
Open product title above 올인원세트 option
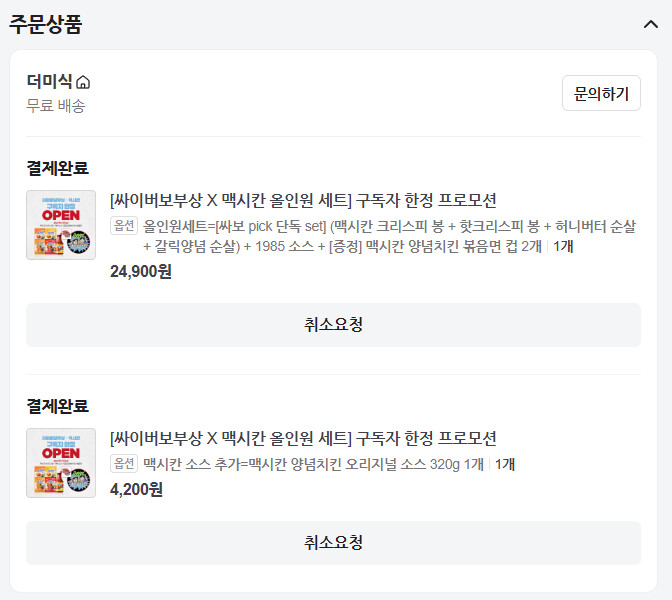click(x=303, y=200)
